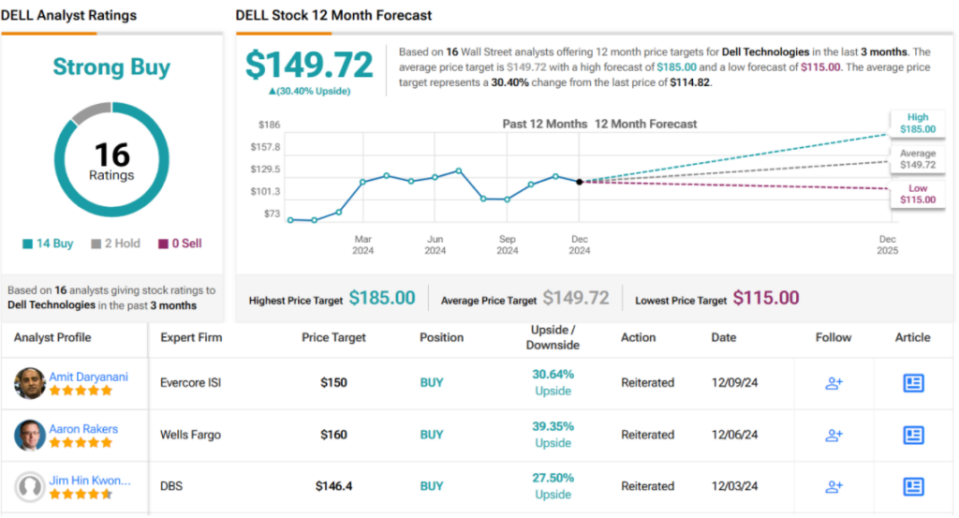Open Aaron Rakers analyst link

[x=84, y=429]
